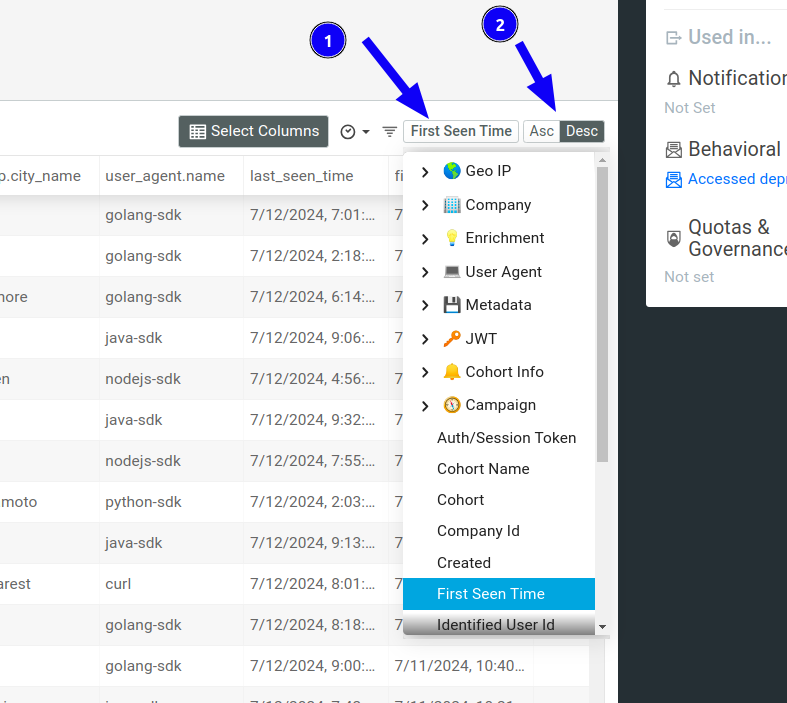Select Auth/Session Token from the list
This screenshot has height=703, width=787.
506,438
